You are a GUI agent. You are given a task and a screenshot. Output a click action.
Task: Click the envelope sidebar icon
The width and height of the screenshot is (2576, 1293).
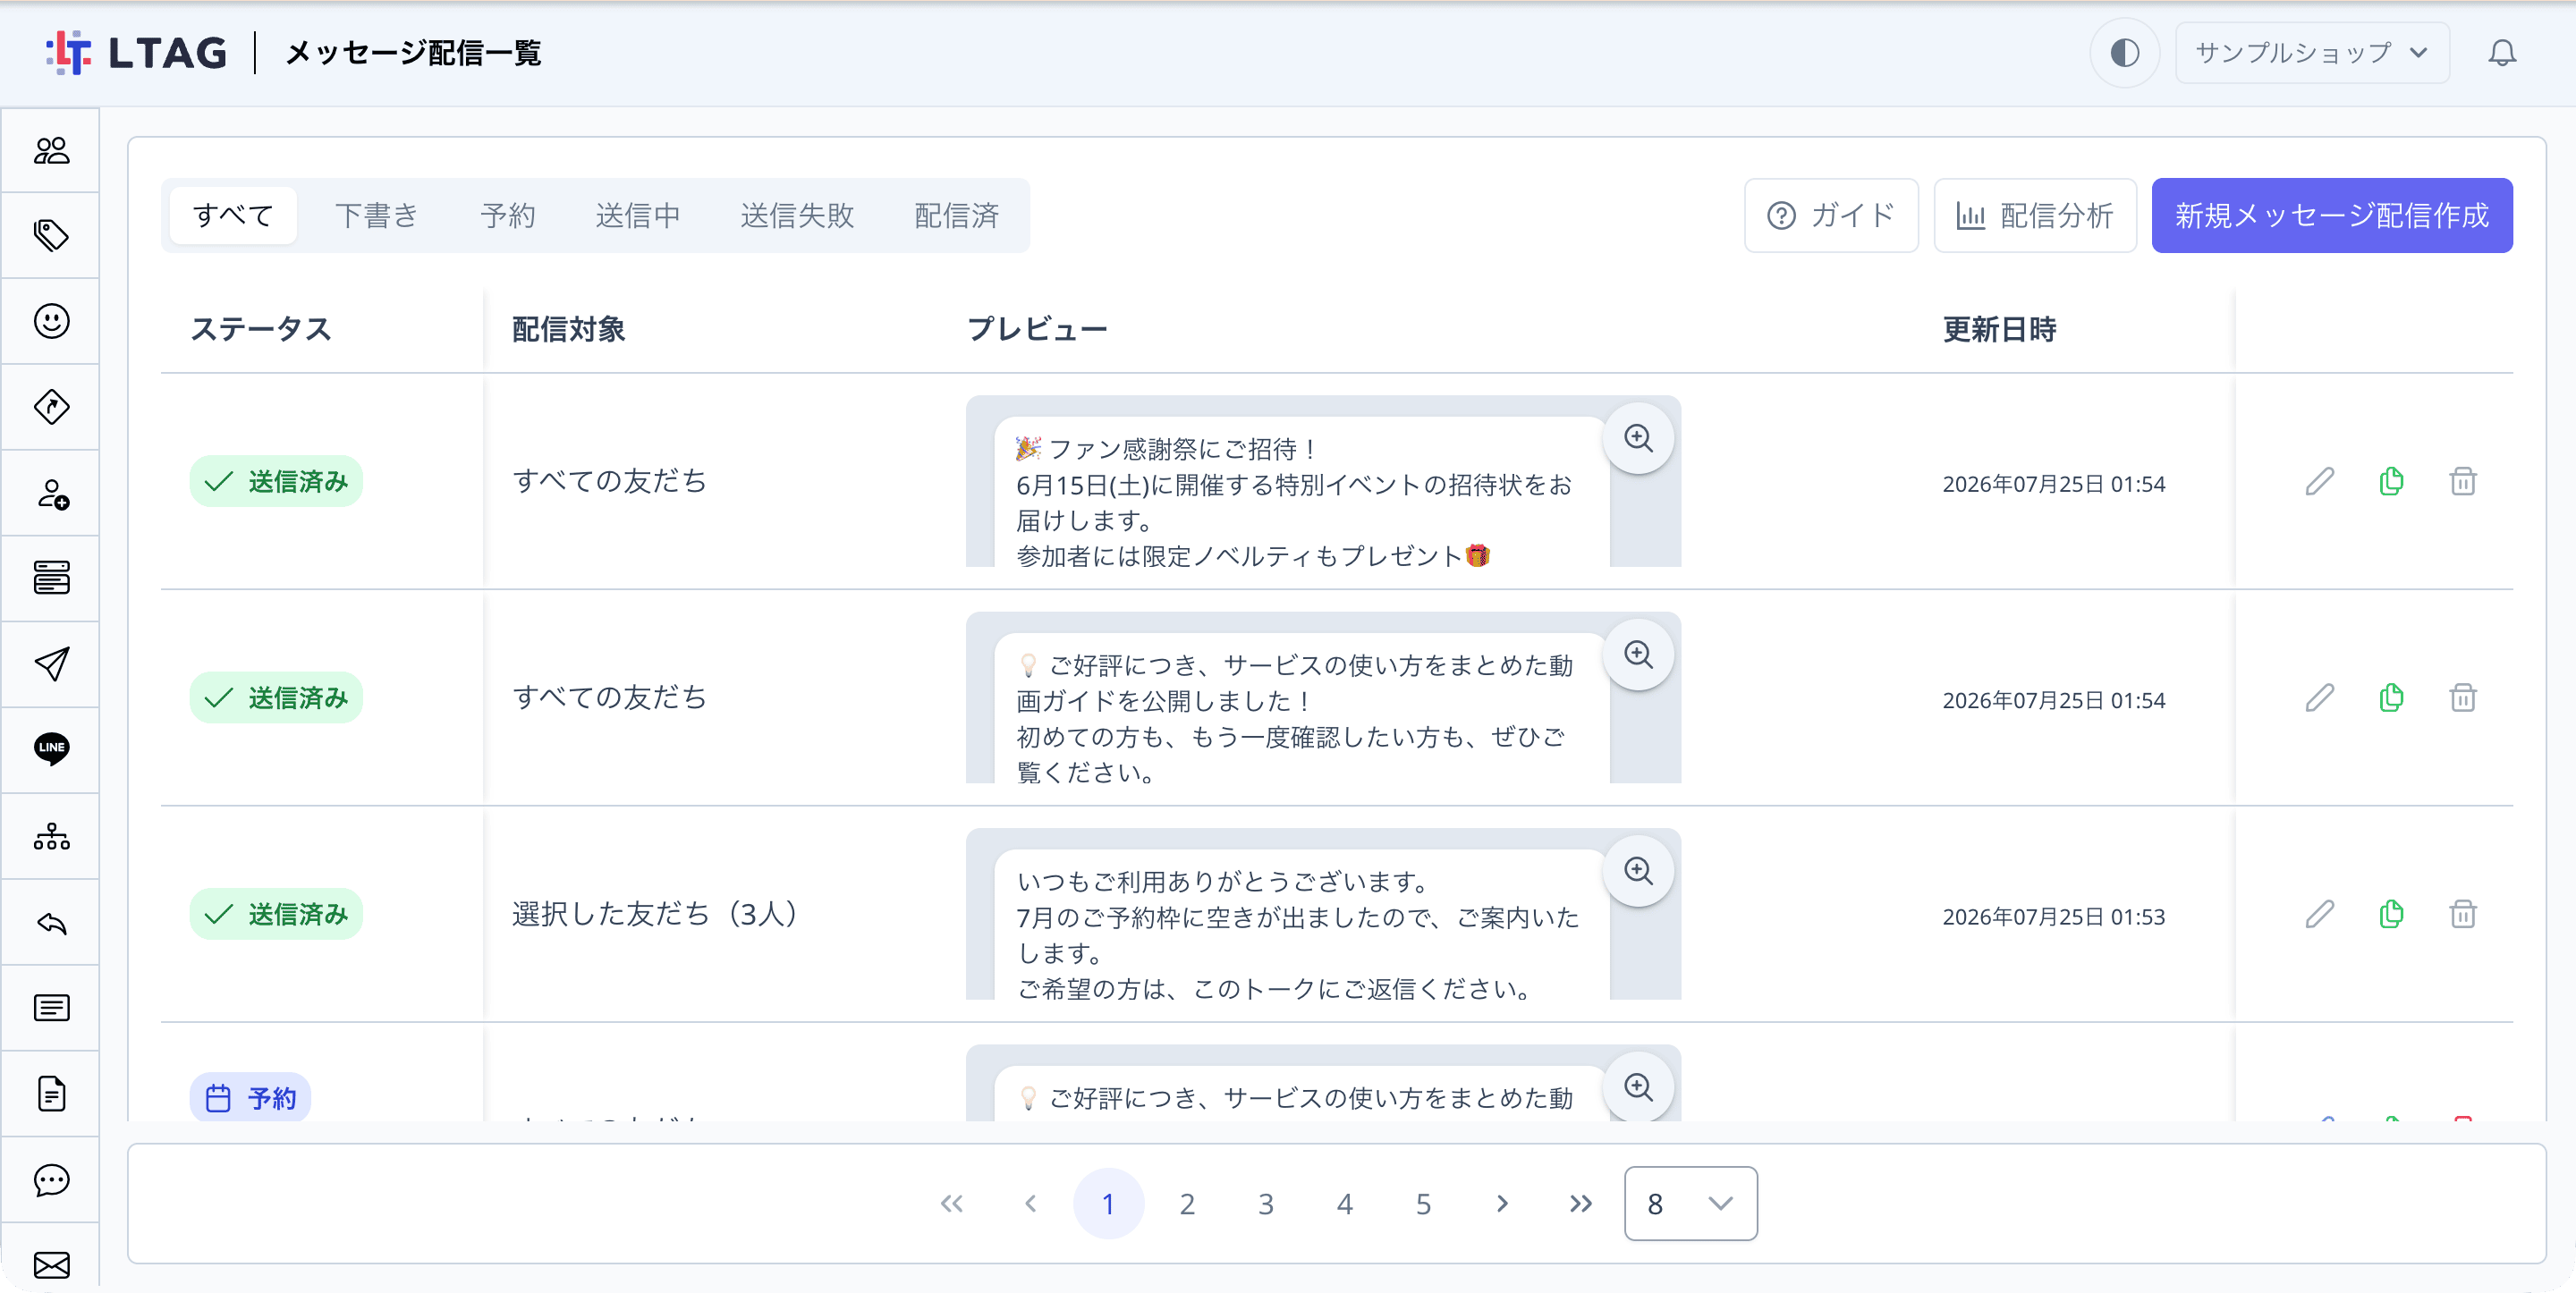click(x=51, y=1265)
